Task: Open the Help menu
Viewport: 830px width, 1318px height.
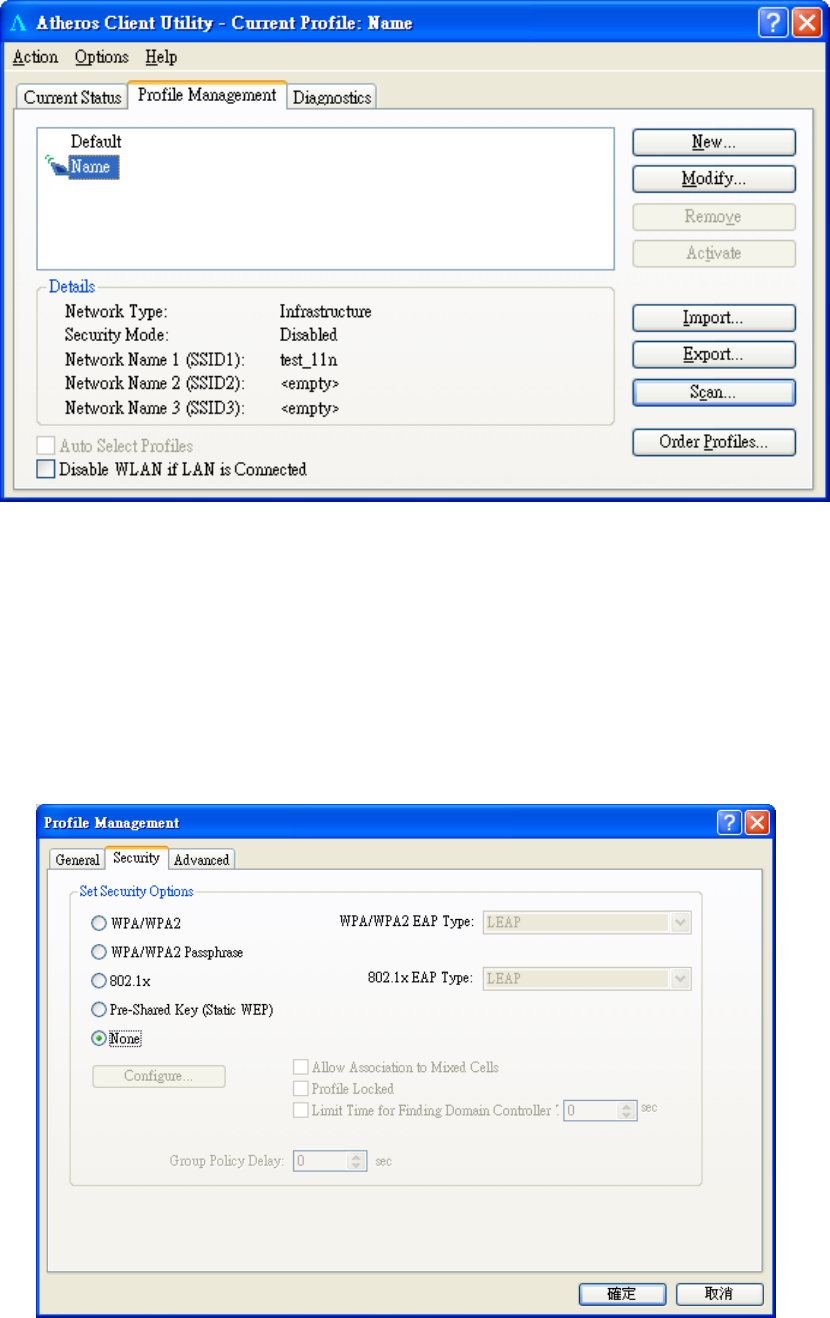Action: [x=161, y=57]
